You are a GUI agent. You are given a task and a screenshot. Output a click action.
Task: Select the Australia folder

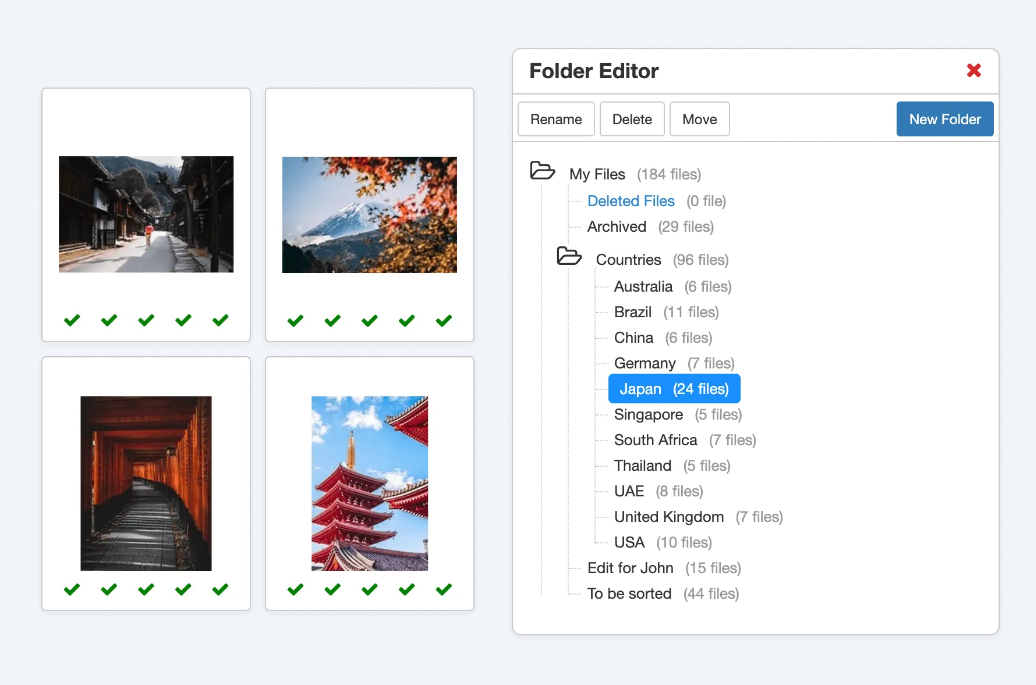(x=643, y=287)
